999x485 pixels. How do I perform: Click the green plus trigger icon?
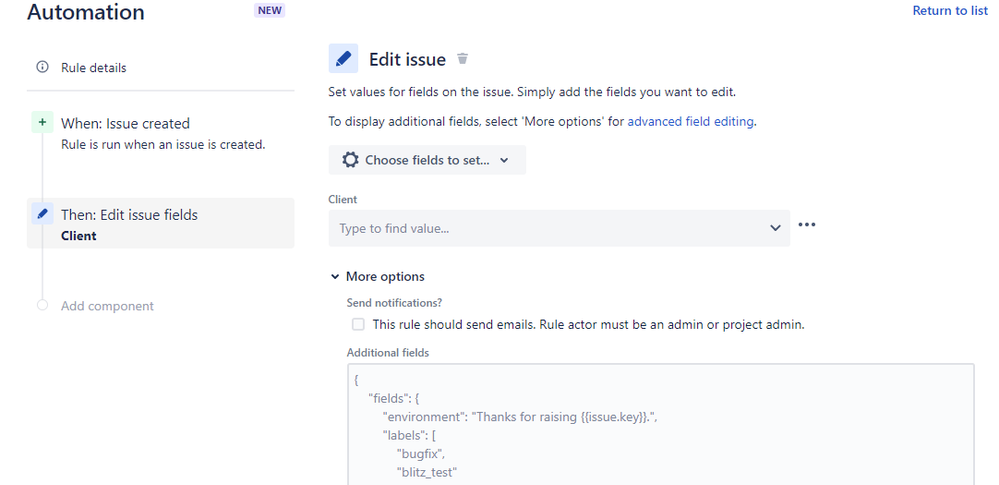42,123
